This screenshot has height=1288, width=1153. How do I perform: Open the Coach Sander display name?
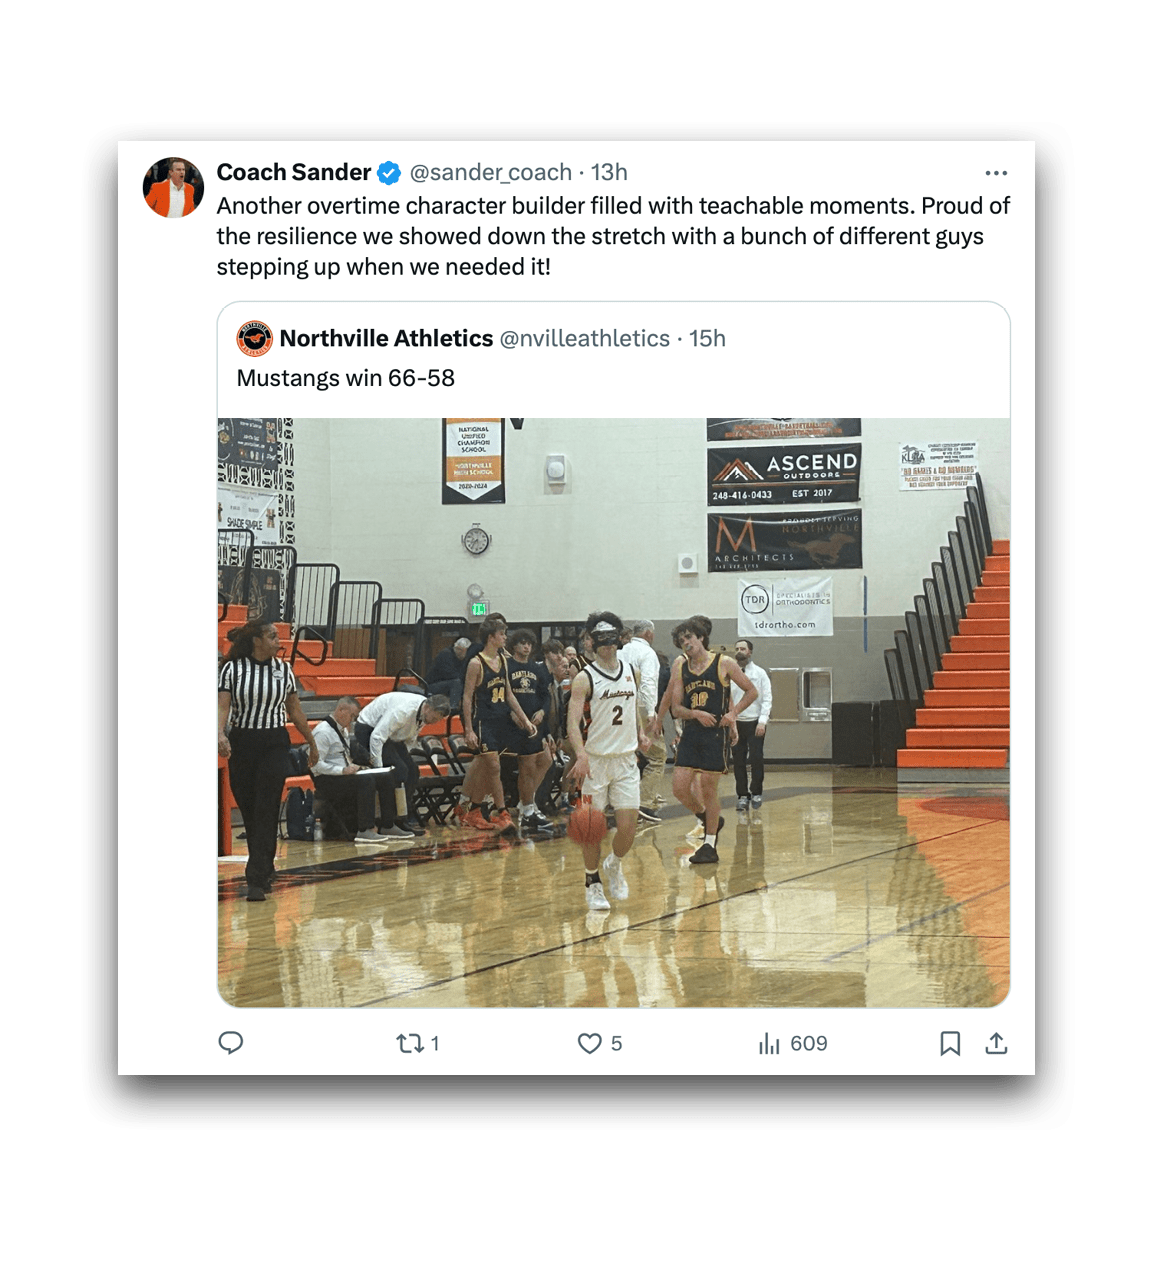(x=294, y=172)
